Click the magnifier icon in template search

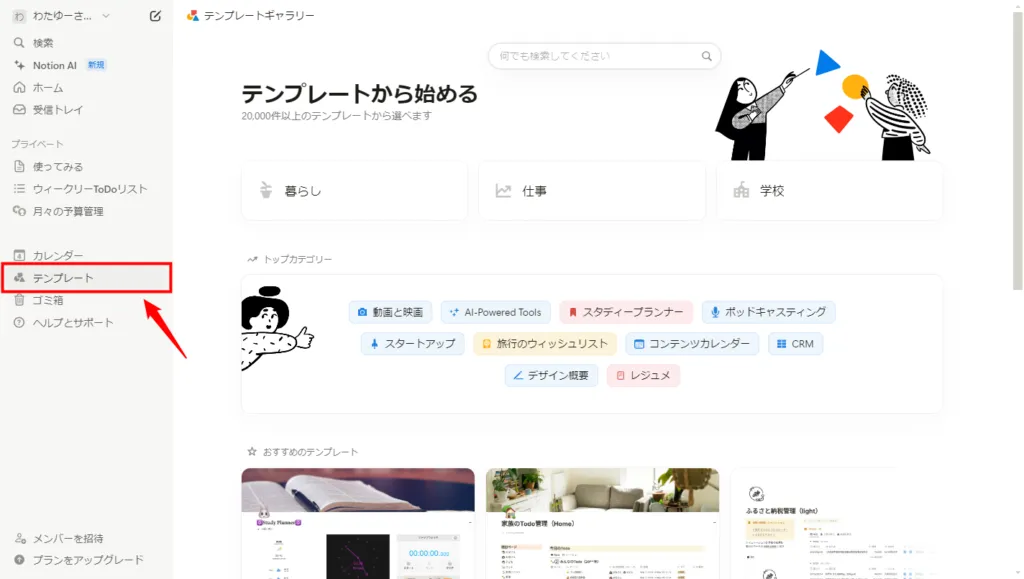[707, 56]
